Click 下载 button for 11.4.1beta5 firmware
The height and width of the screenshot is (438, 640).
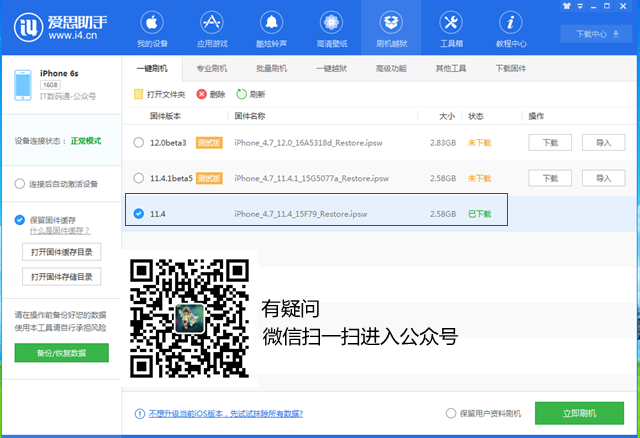pyautogui.click(x=550, y=178)
